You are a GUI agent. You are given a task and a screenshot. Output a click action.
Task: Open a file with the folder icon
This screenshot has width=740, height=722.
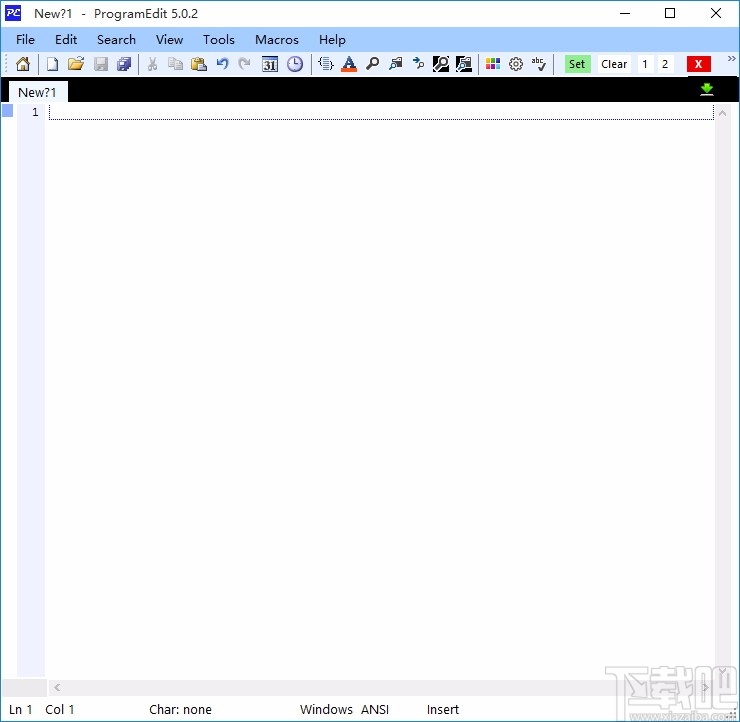[x=76, y=64]
